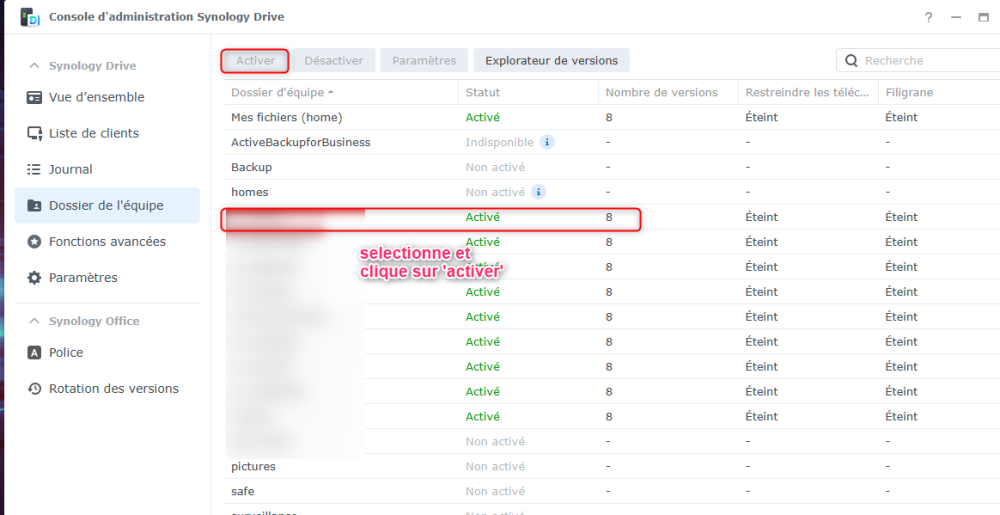Open Explorateur de versions
The height and width of the screenshot is (515, 1000).
[551, 61]
